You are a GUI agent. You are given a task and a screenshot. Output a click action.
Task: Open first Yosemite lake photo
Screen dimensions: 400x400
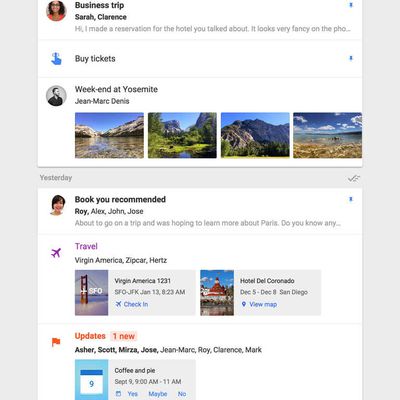[x=109, y=135]
